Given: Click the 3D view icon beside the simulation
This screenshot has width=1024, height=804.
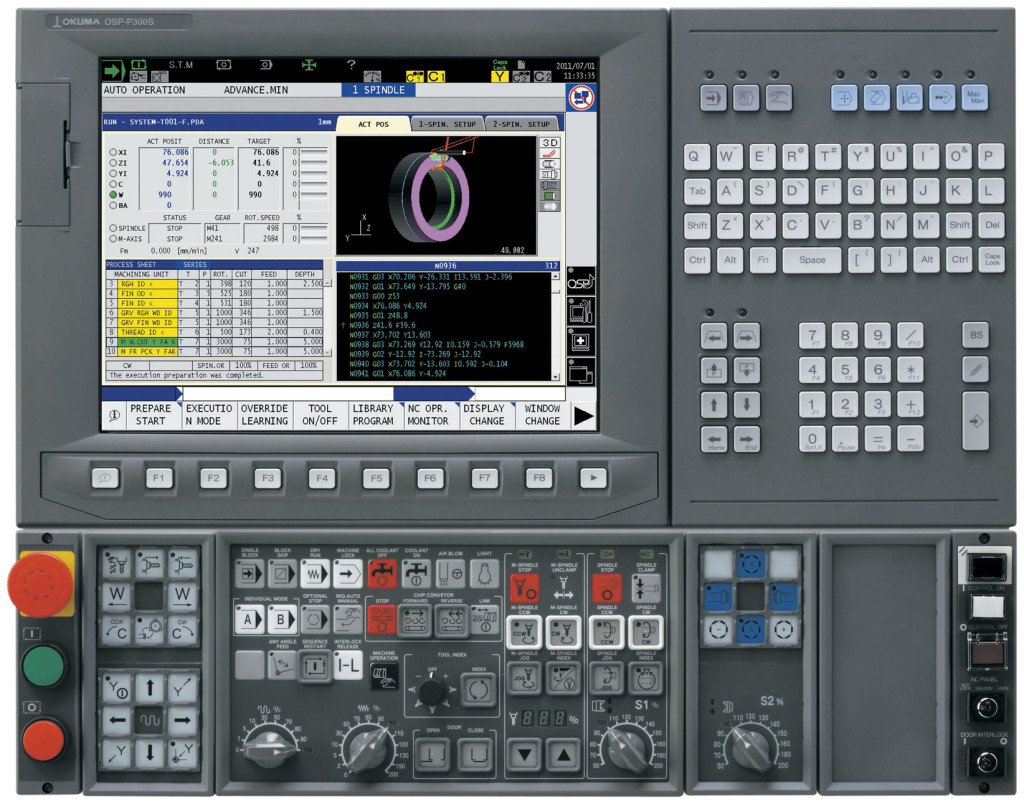Looking at the screenshot, I should (x=550, y=142).
